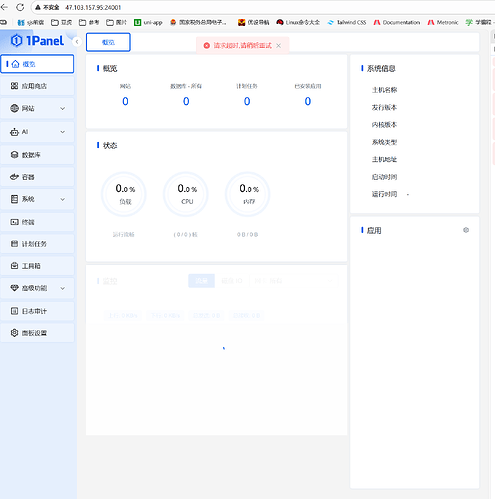Expand the advanced features menu chevron

coord(63,288)
